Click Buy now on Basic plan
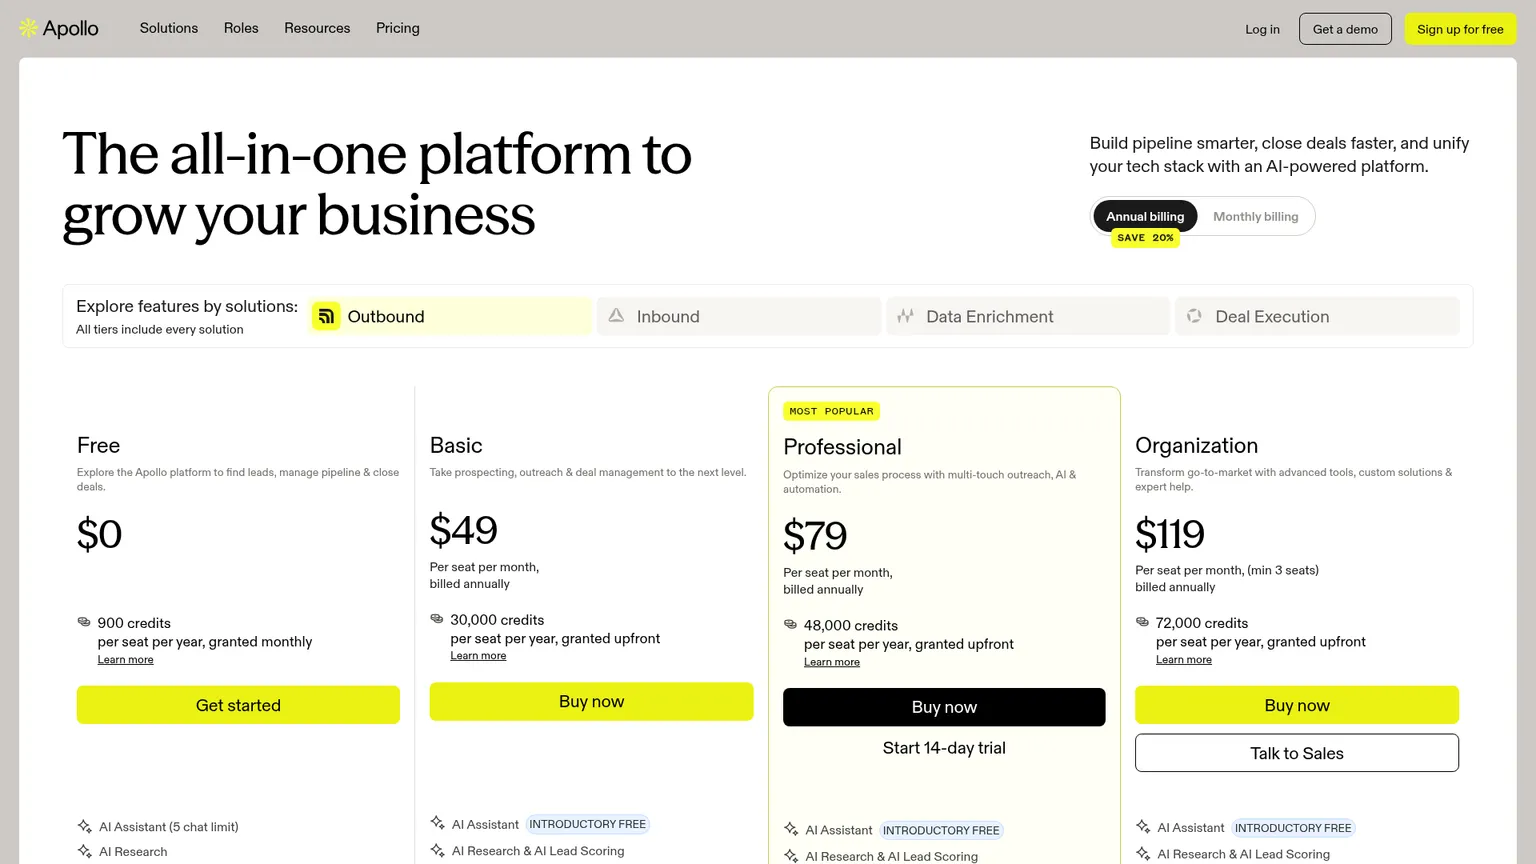The width and height of the screenshot is (1536, 864). point(591,702)
